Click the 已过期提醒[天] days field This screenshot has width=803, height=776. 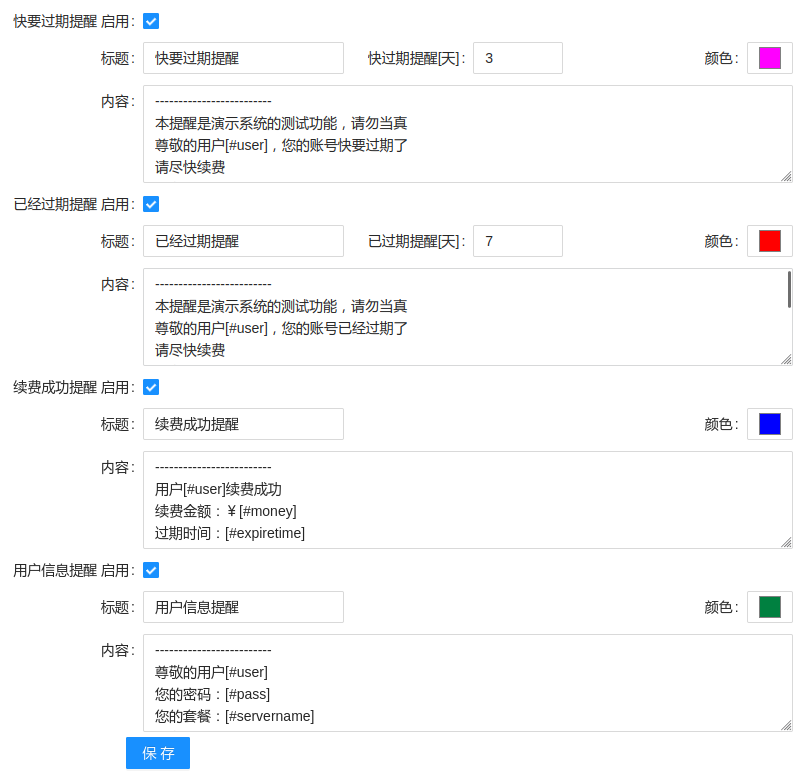coord(517,241)
